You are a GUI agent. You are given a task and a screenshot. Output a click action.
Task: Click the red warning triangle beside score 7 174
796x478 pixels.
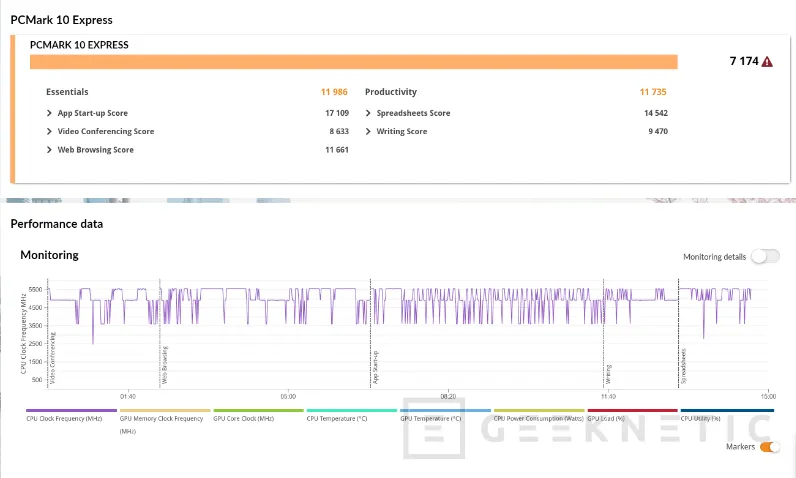tap(767, 61)
